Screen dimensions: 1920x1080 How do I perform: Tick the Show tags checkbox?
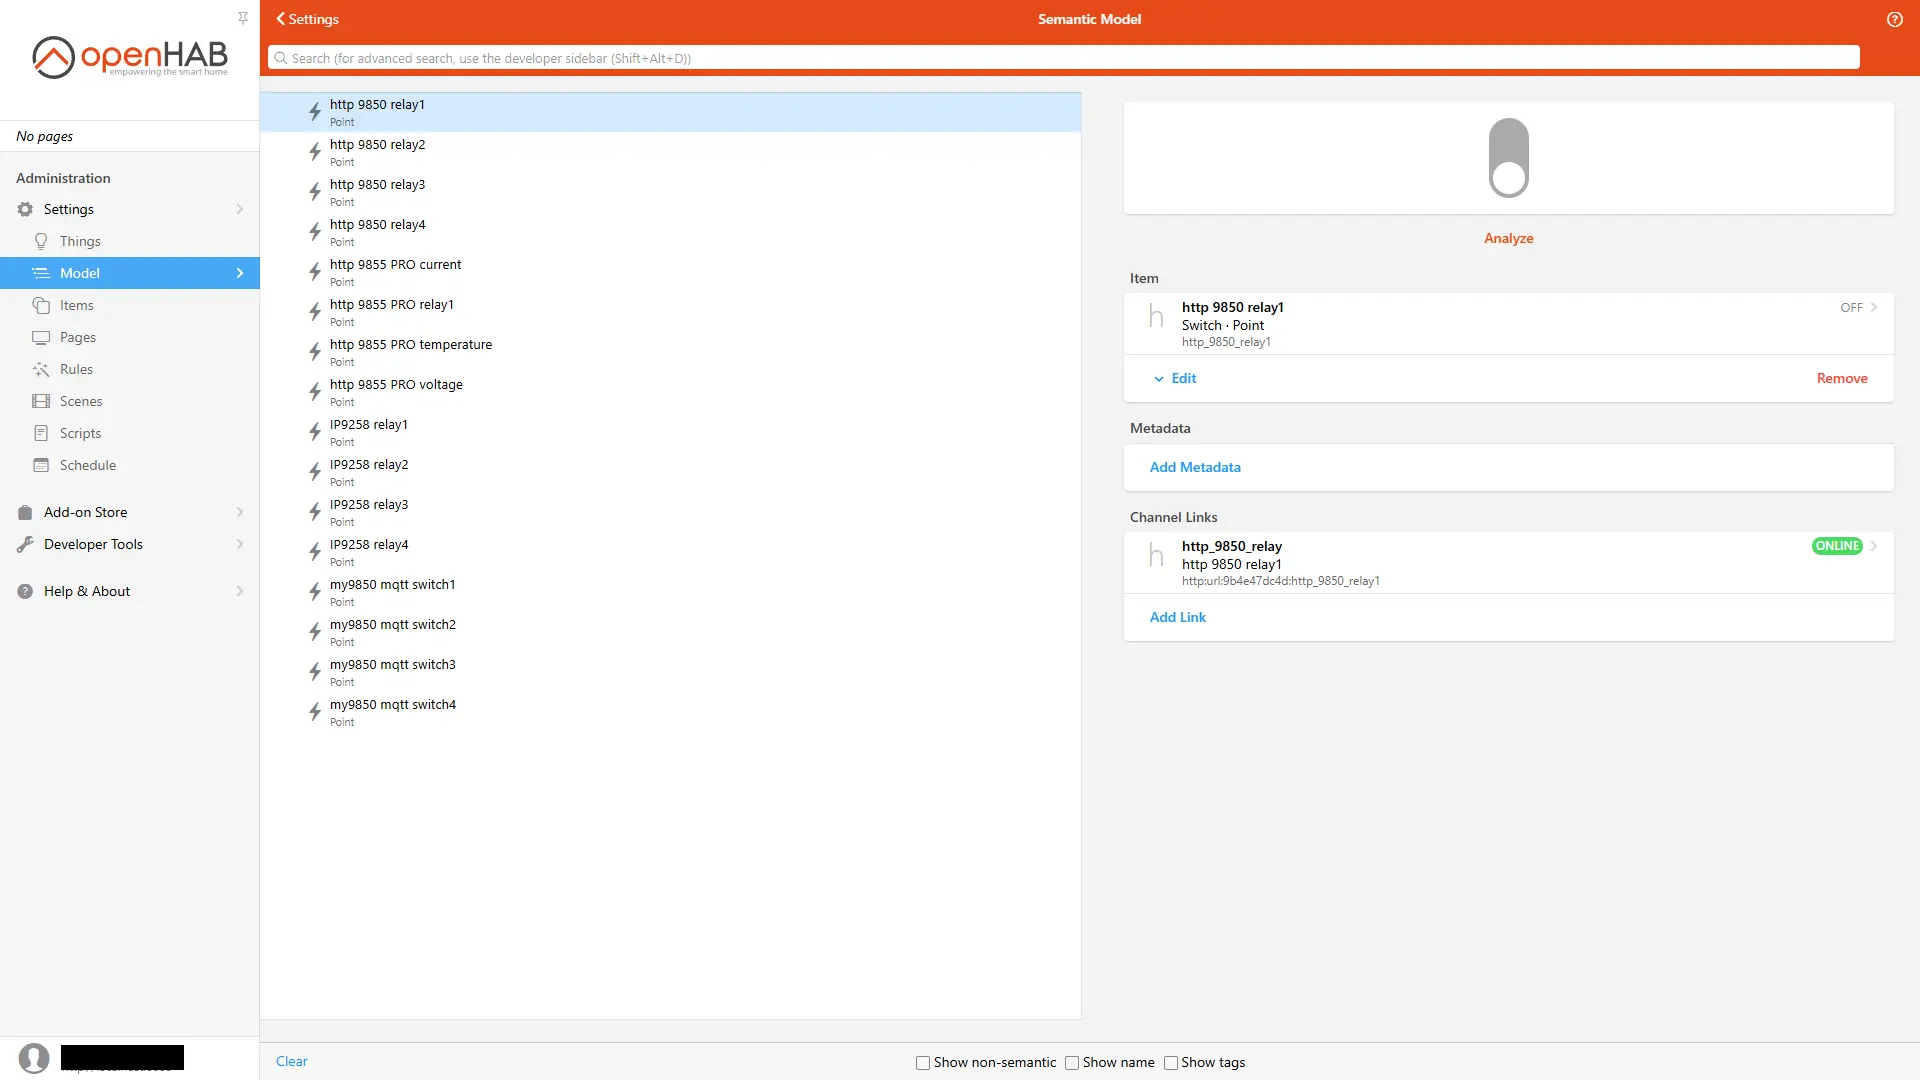(1171, 1063)
